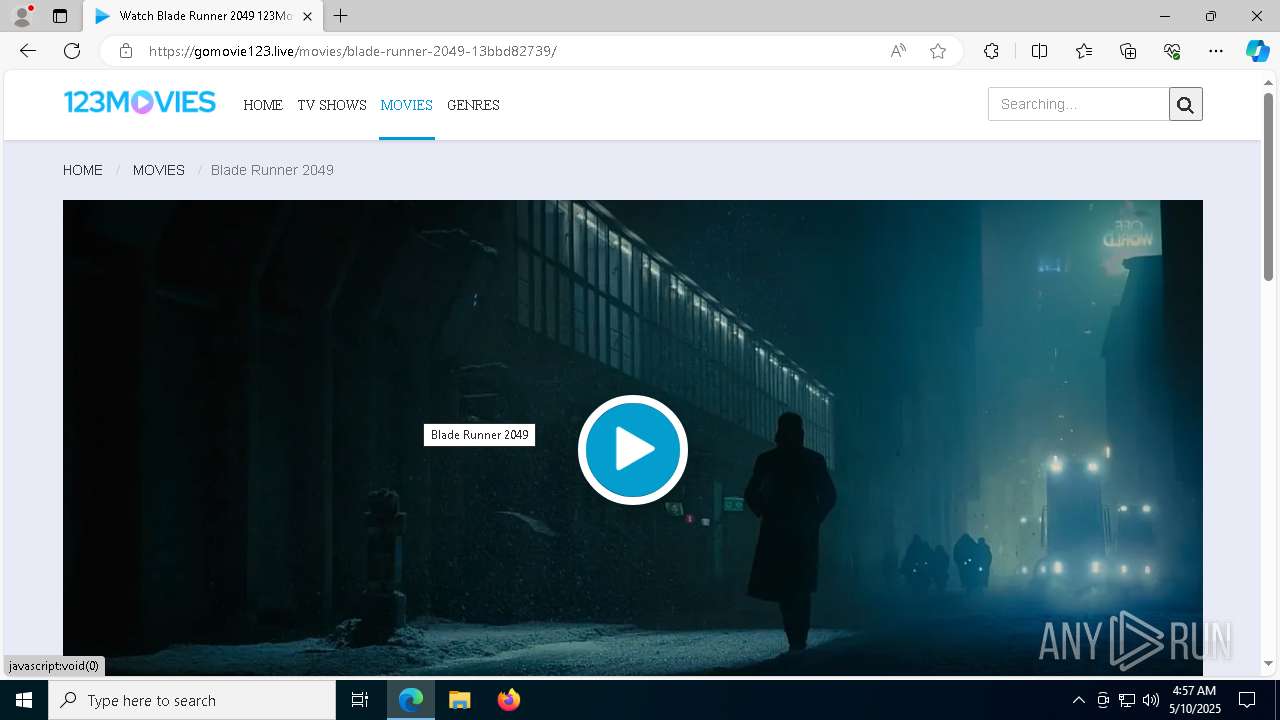Open the notification center
Viewport: 1280px width, 720px height.
click(x=1247, y=700)
